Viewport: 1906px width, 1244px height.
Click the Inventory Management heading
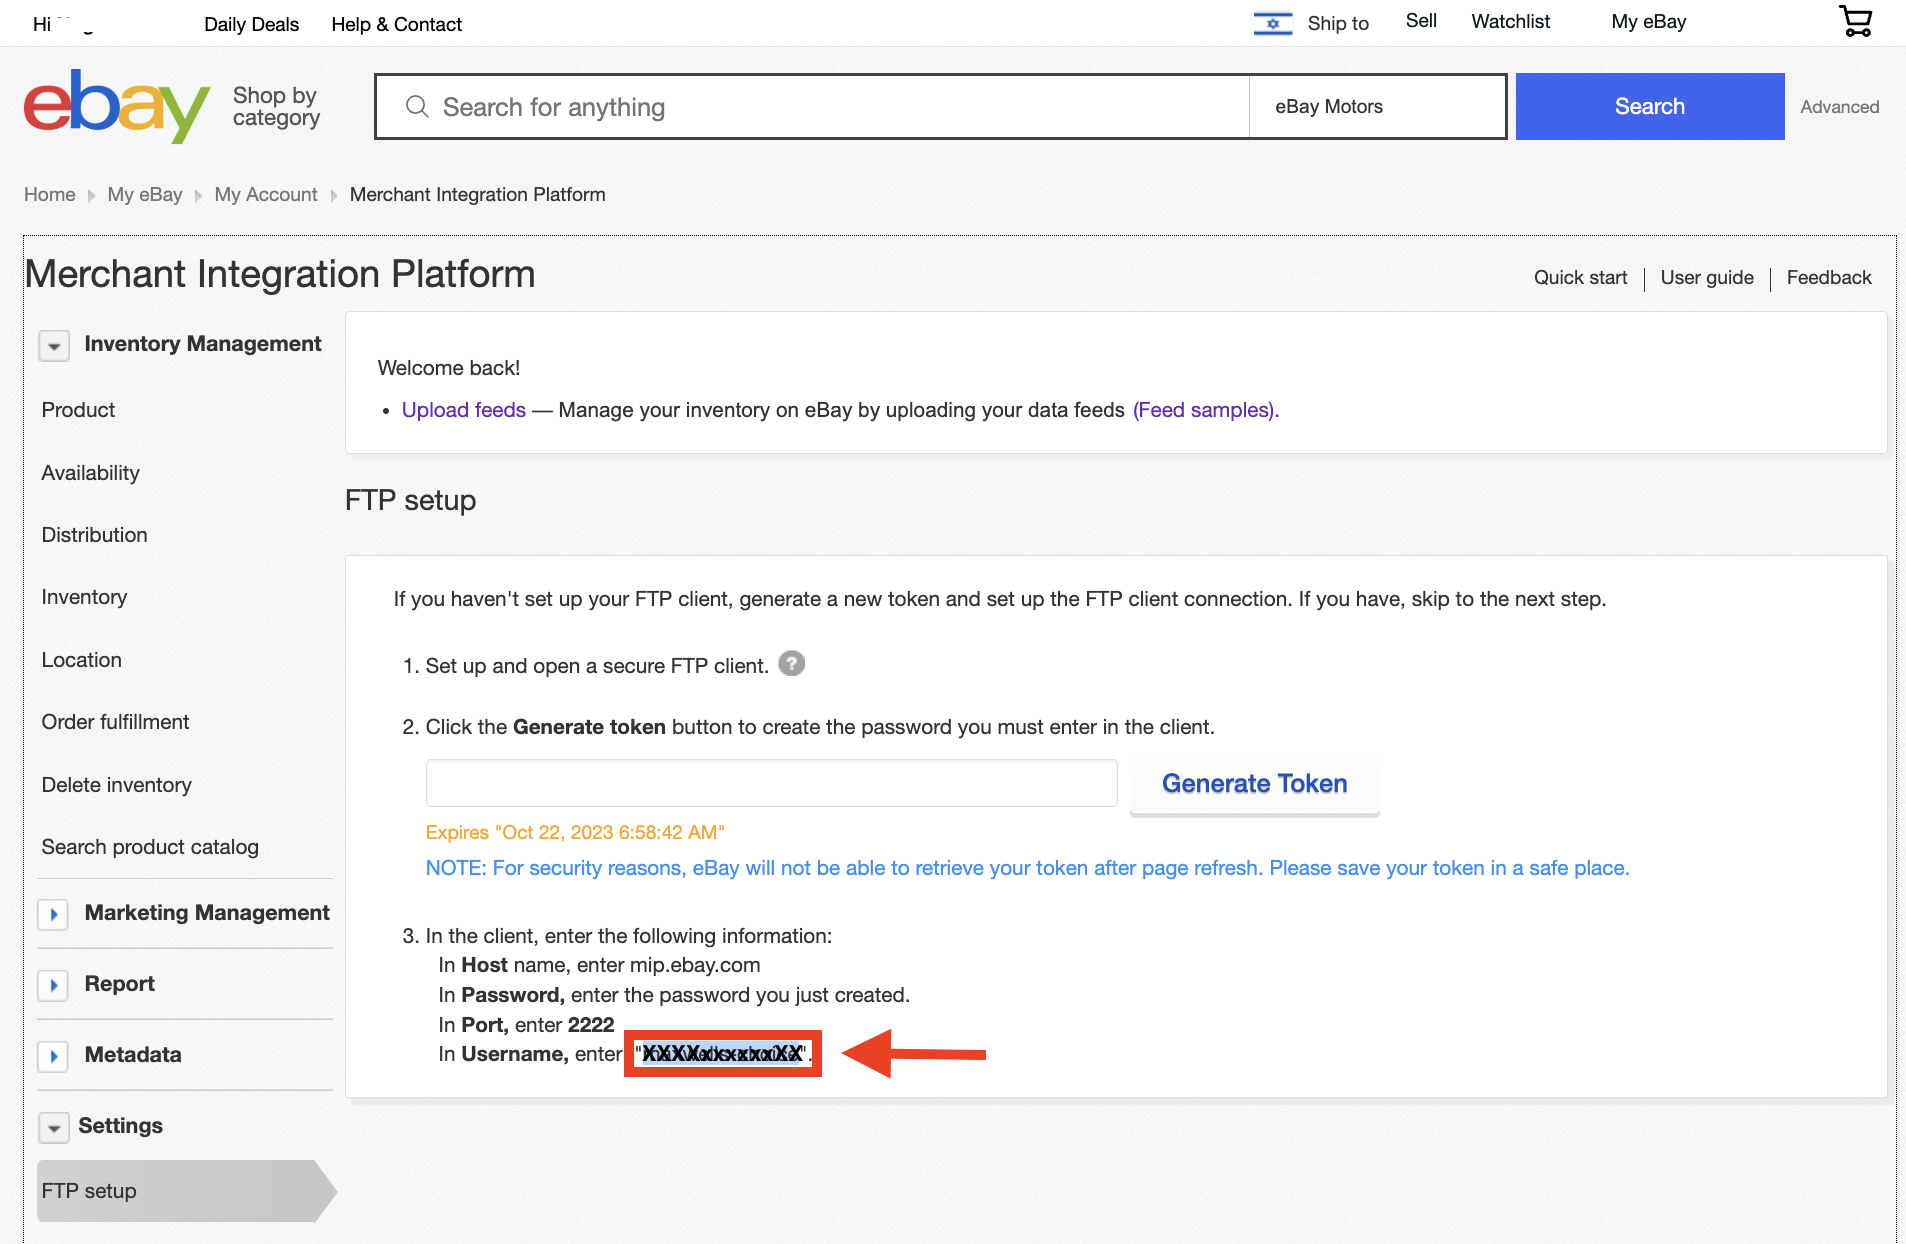[x=202, y=344]
